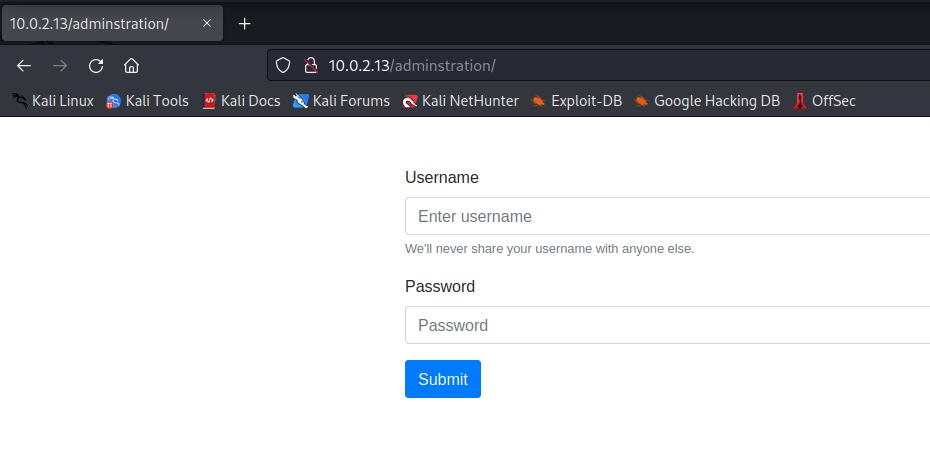Focus the address bar showing 10.0.2.13/adminstration/
This screenshot has width=930, height=462.
600,66
